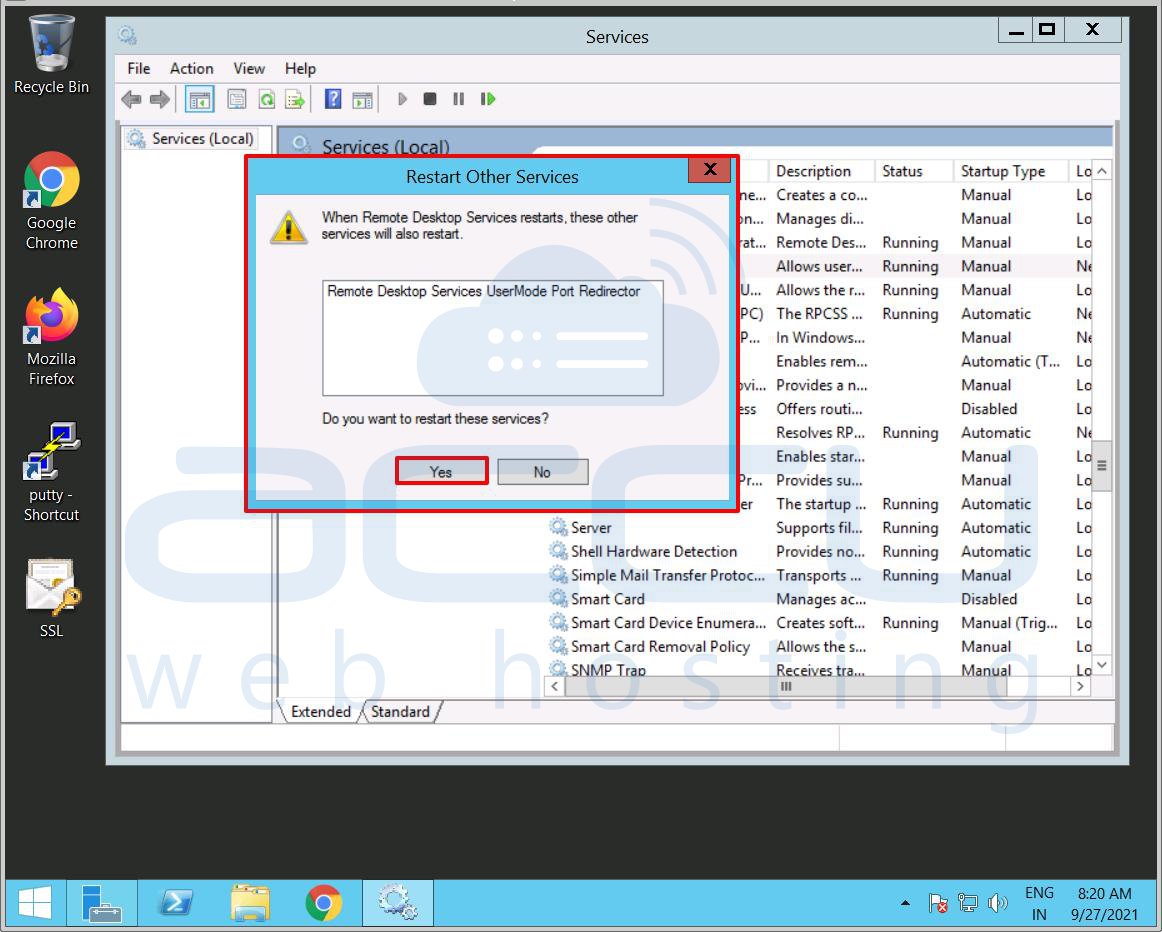1162x932 pixels.
Task: Click 'Manual (Trig...' startup type cell
Action: pos(1009,622)
